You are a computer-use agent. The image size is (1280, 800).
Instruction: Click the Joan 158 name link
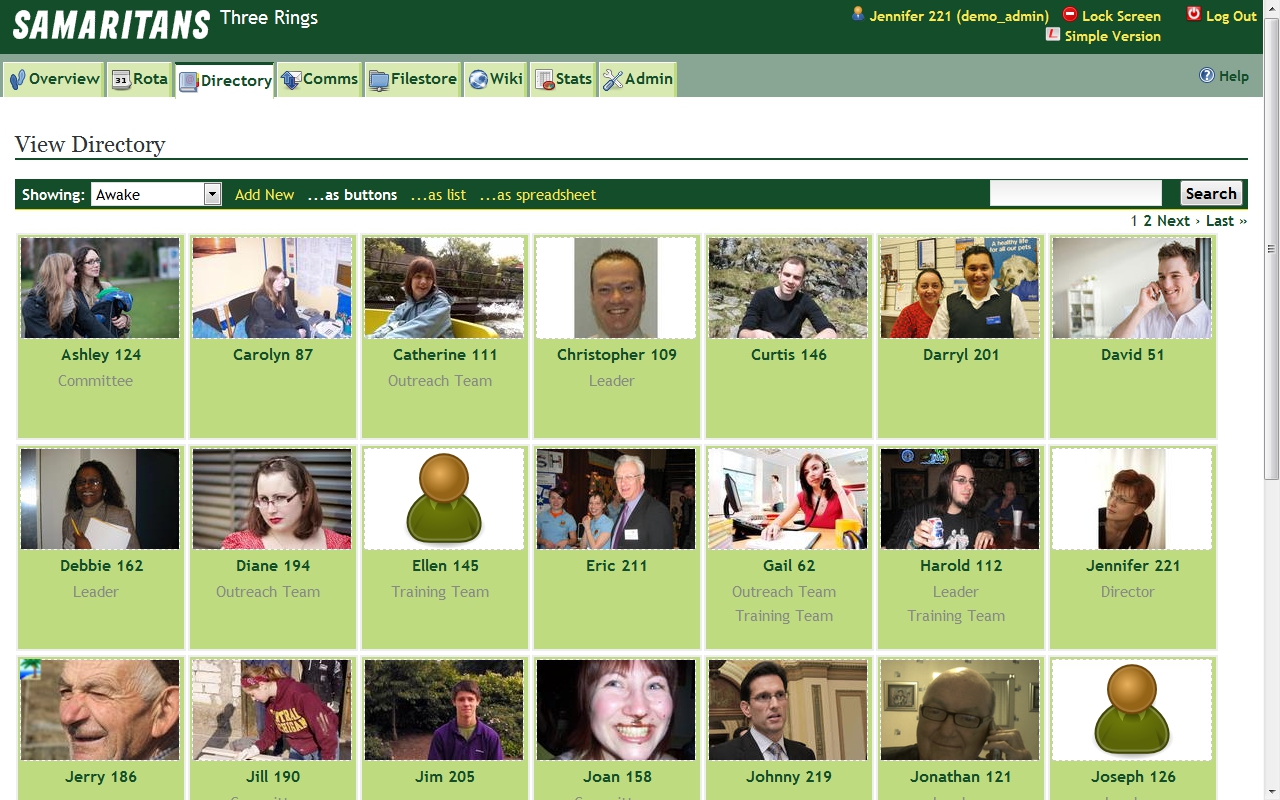618,777
